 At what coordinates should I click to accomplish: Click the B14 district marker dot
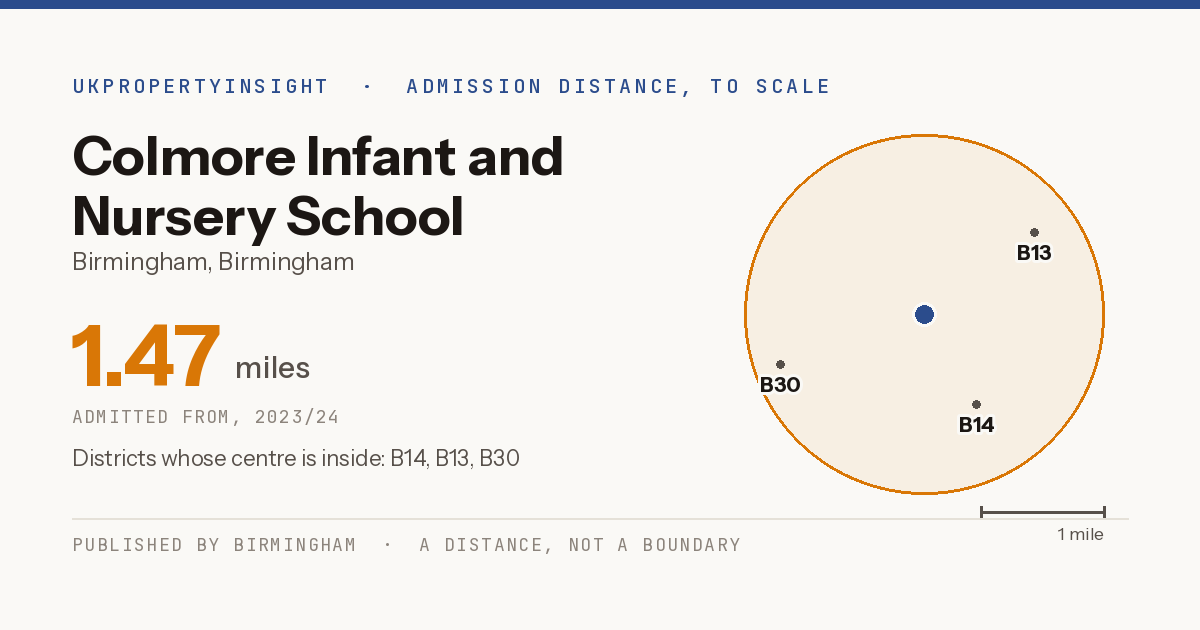click(x=976, y=405)
